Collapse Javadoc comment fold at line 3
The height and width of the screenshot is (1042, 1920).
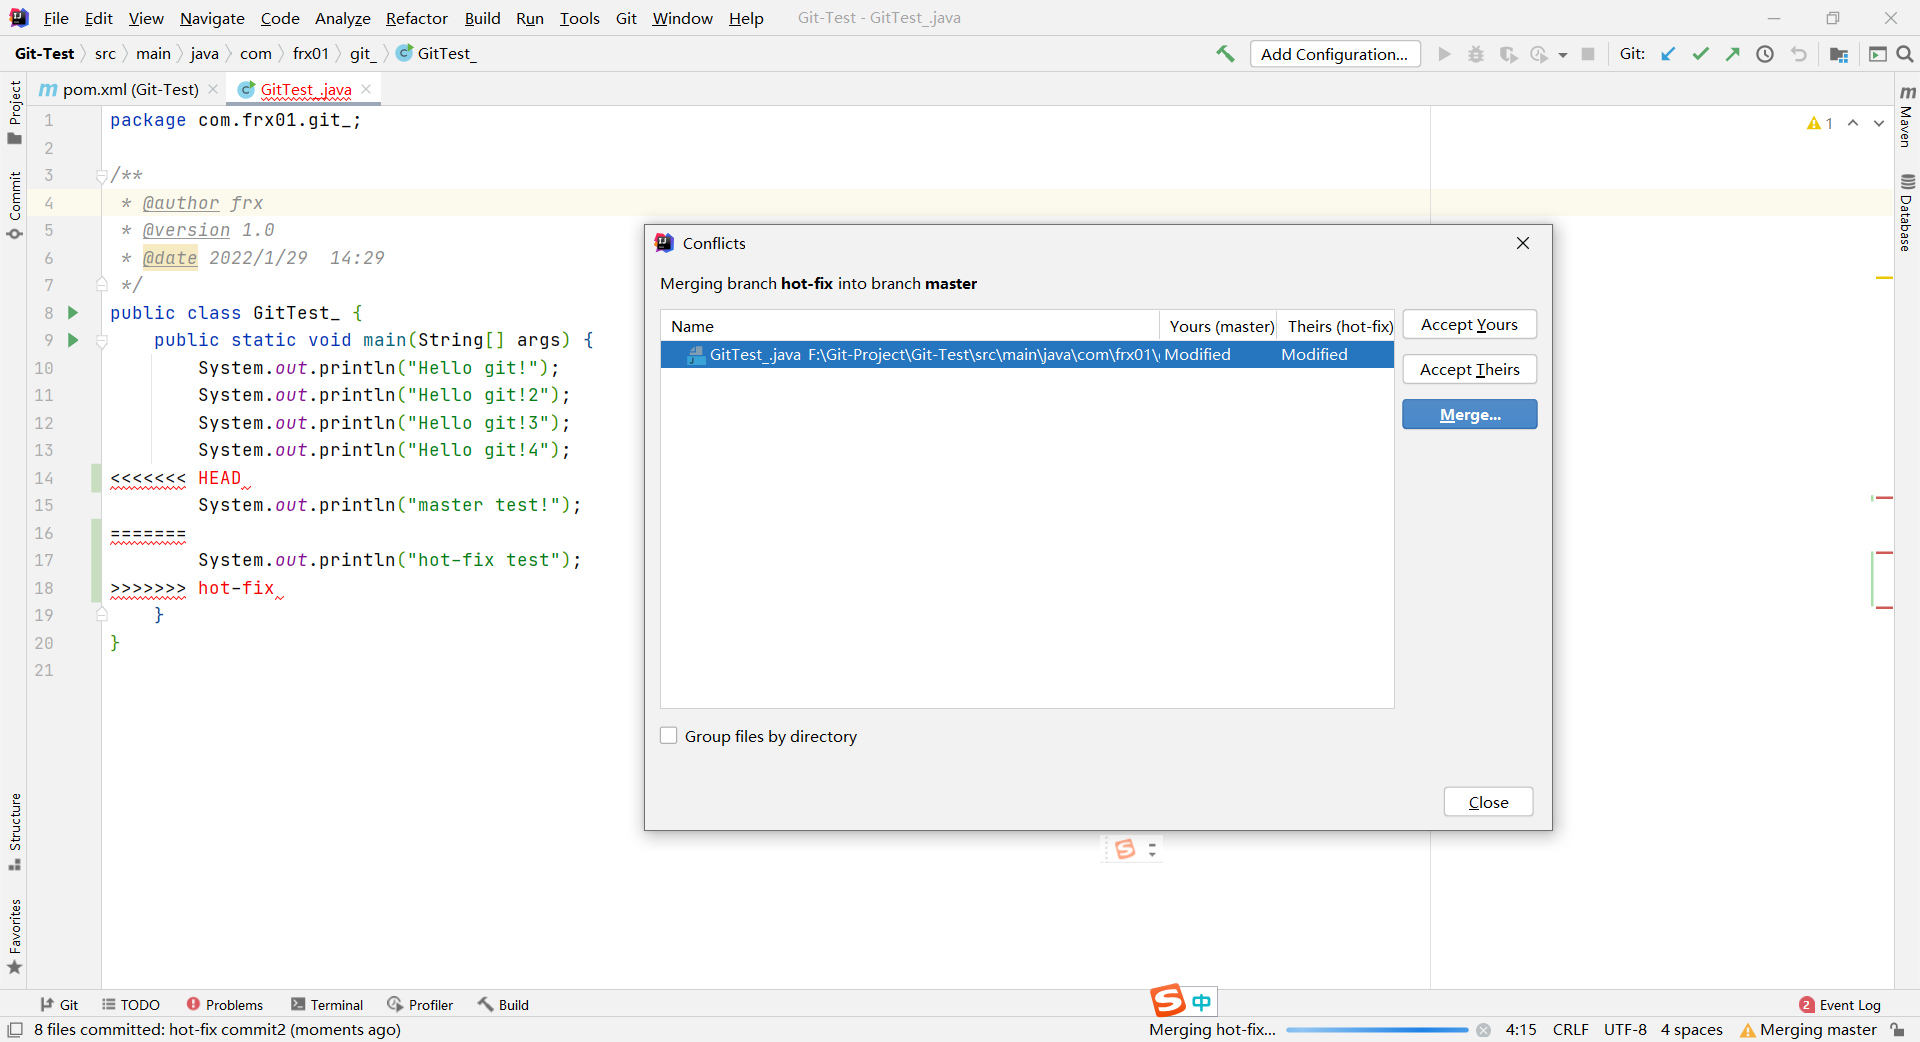101,176
